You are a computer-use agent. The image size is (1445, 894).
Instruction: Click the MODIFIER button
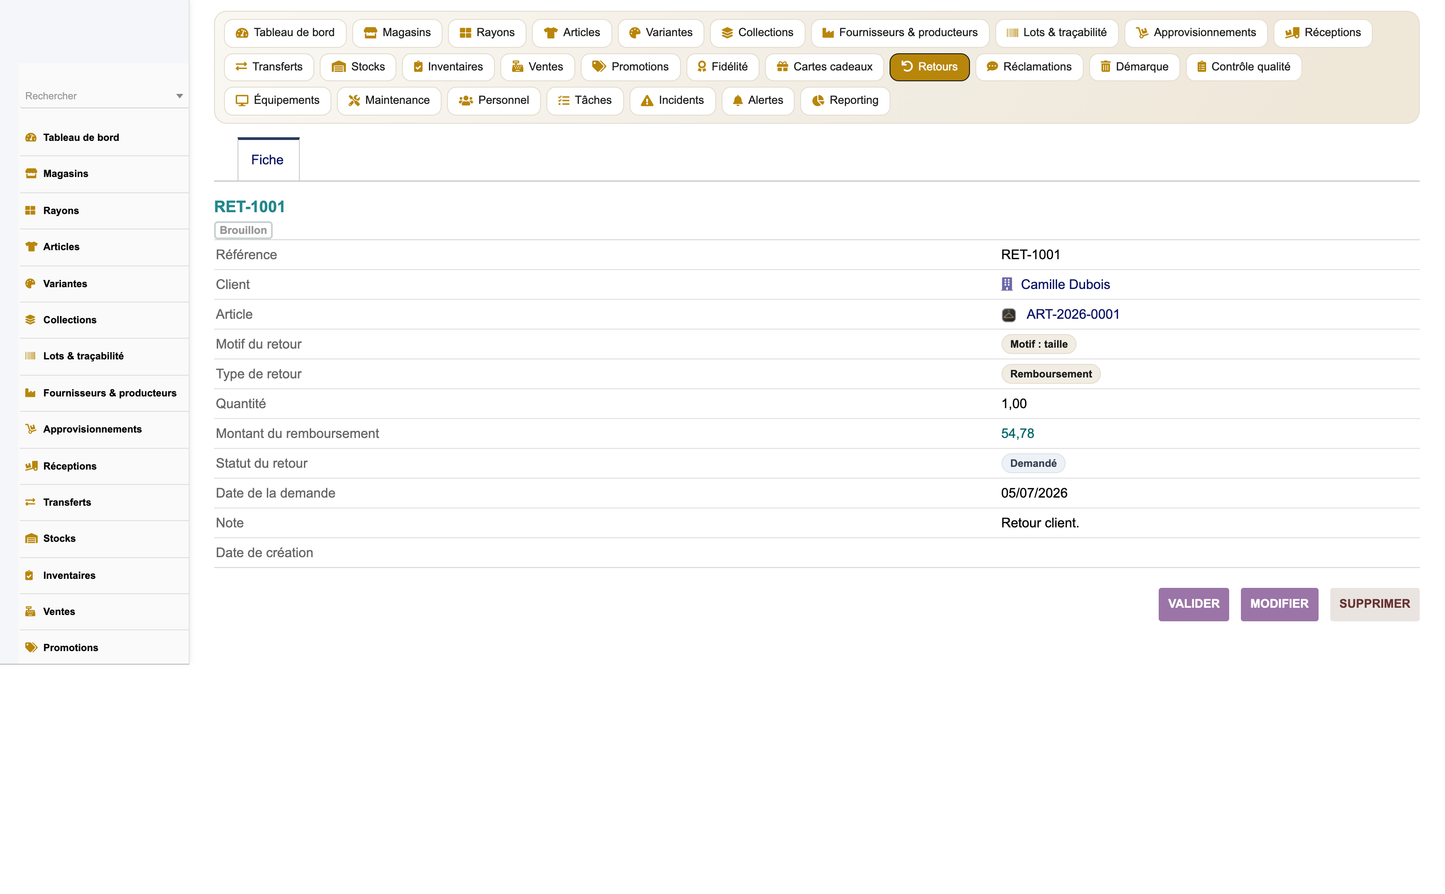point(1279,605)
